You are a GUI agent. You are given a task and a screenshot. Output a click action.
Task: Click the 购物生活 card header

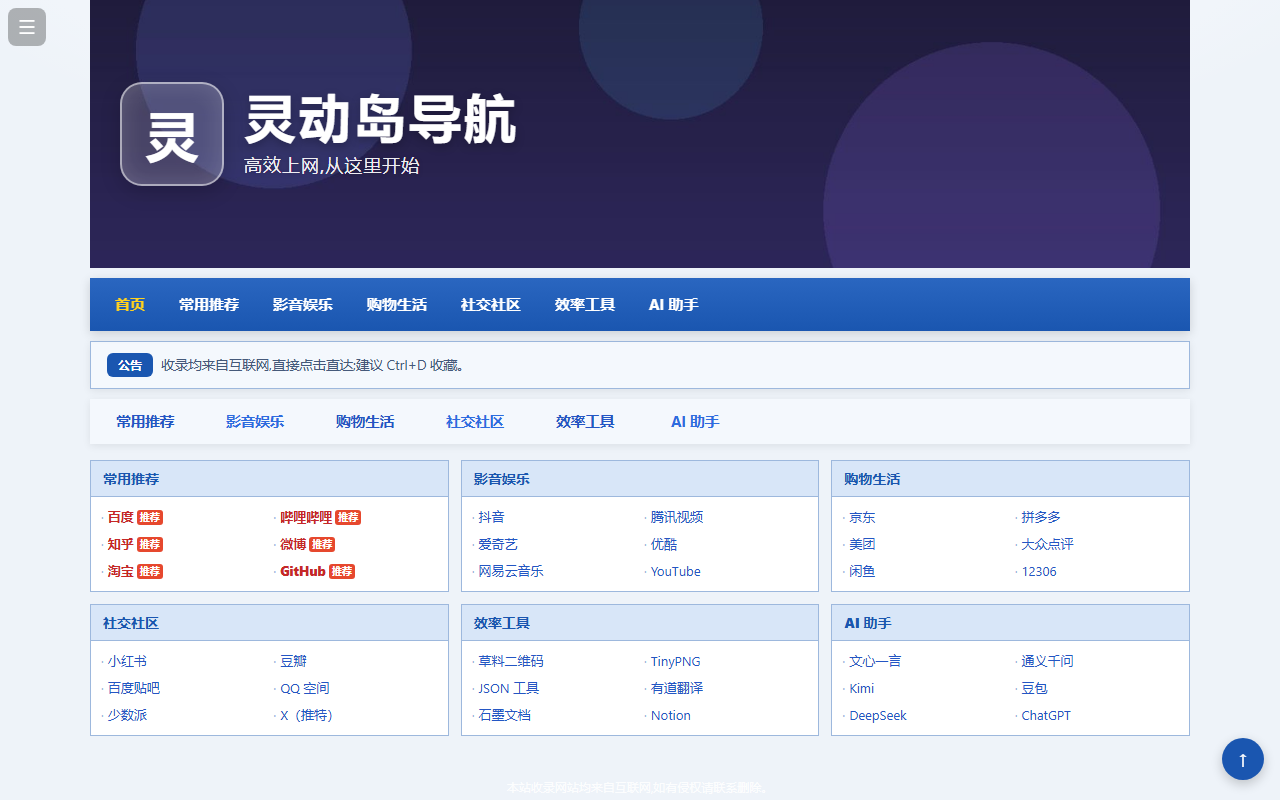tap(1010, 479)
